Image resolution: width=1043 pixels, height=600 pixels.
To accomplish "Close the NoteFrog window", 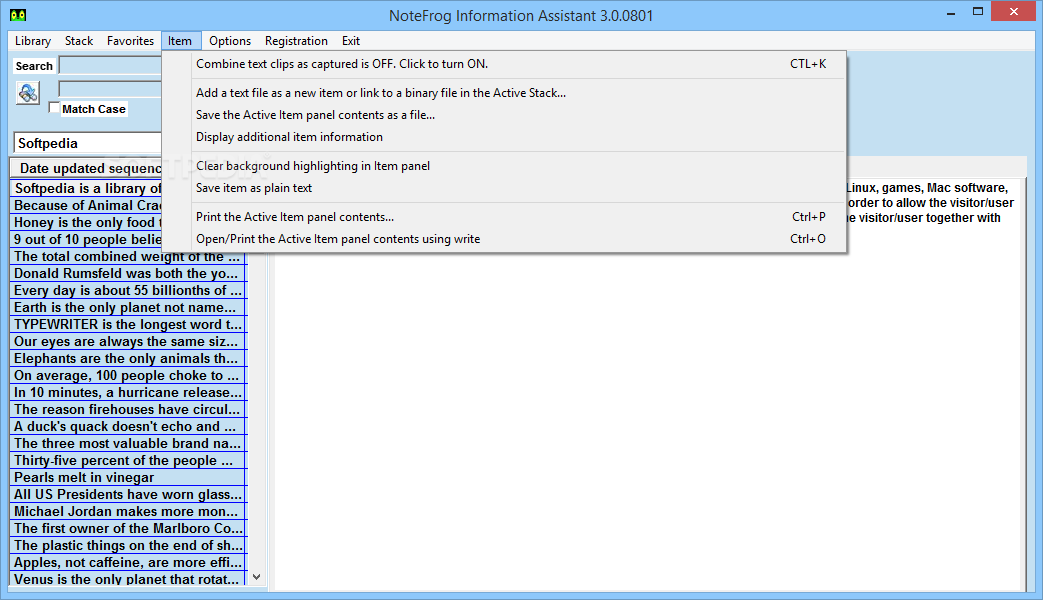I will coord(1014,11).
